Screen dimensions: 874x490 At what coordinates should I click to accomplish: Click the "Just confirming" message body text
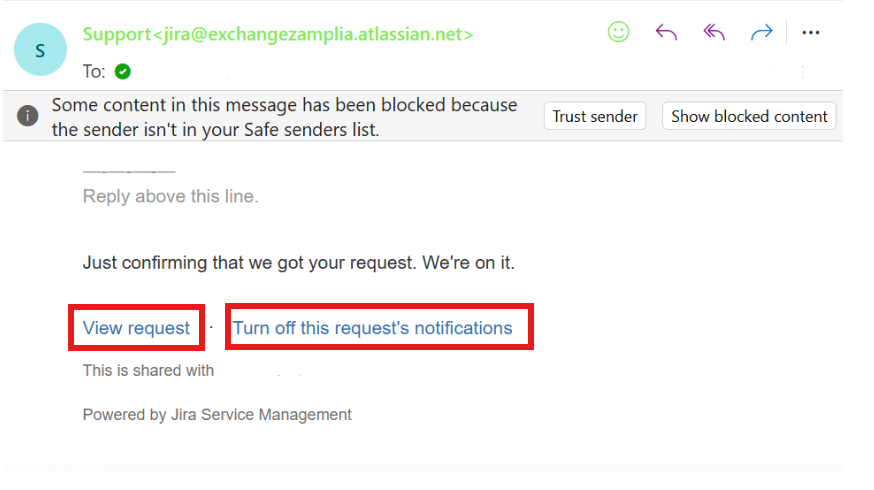click(x=298, y=264)
